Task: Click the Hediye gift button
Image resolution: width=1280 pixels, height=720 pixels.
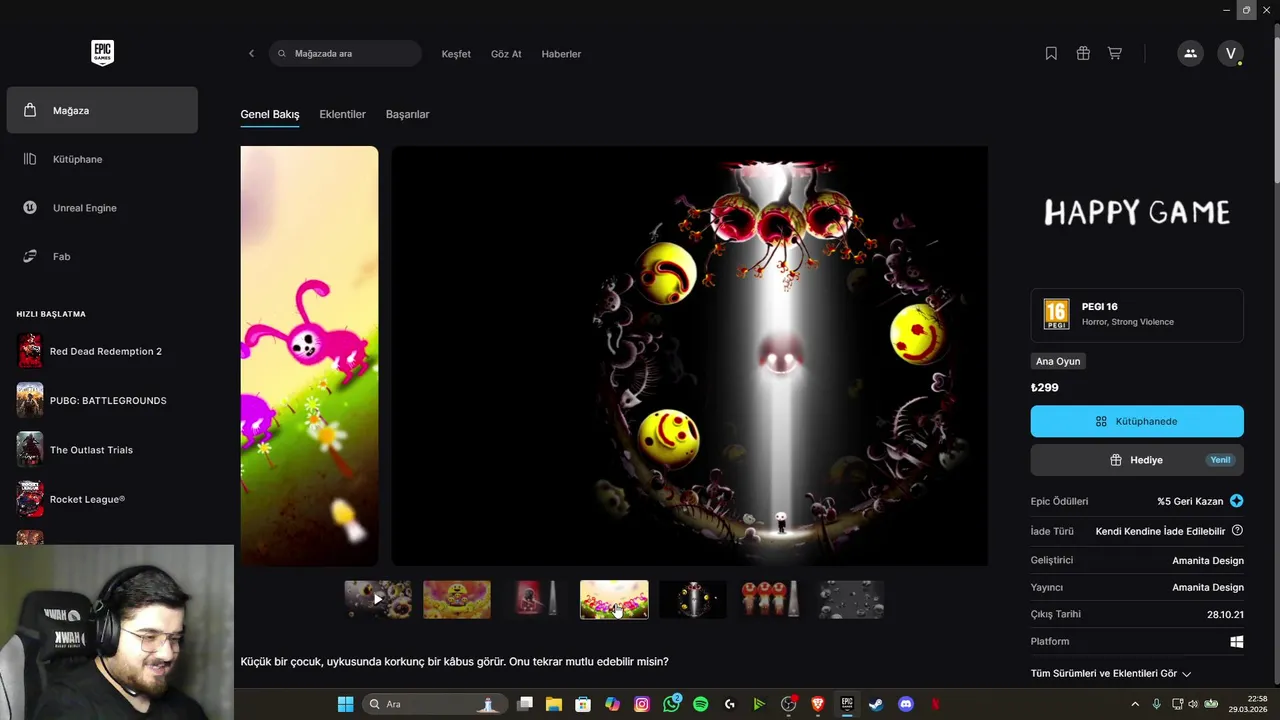Action: (1137, 460)
